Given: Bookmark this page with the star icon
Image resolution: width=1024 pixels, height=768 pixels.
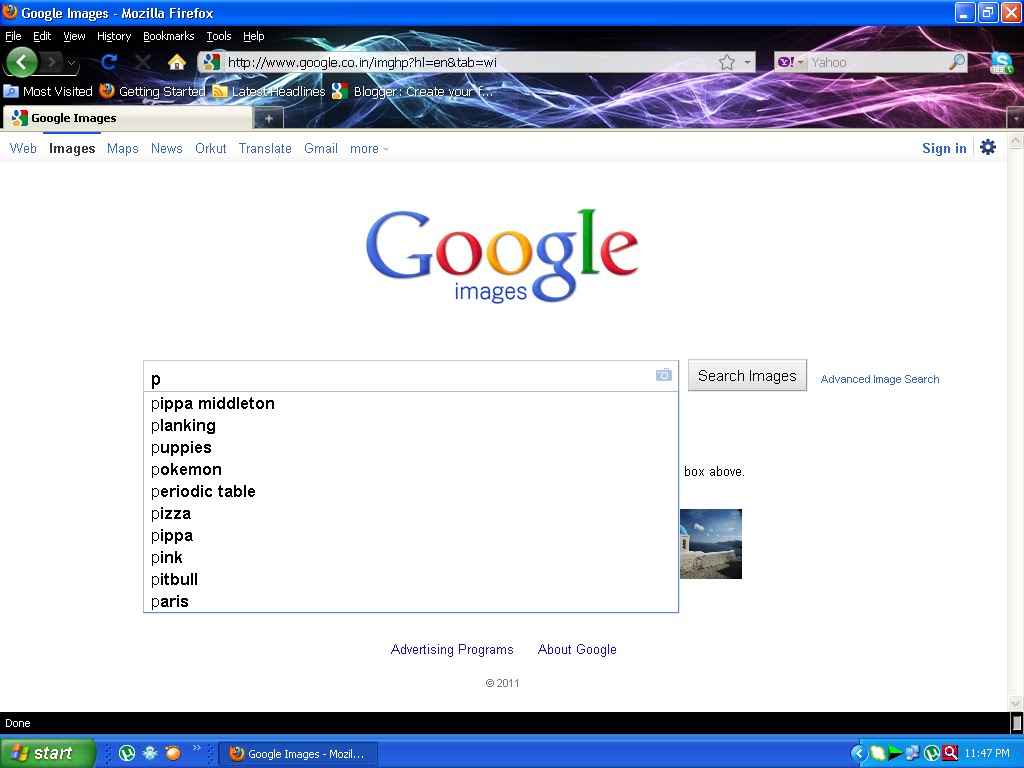Looking at the screenshot, I should 727,62.
